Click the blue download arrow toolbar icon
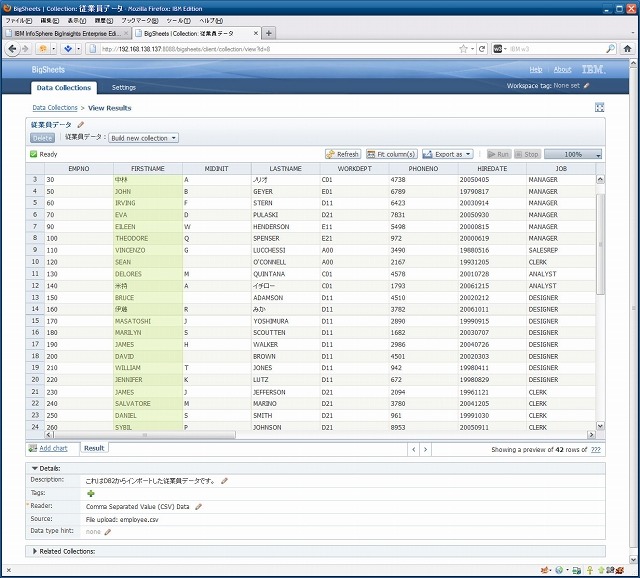 (68, 49)
